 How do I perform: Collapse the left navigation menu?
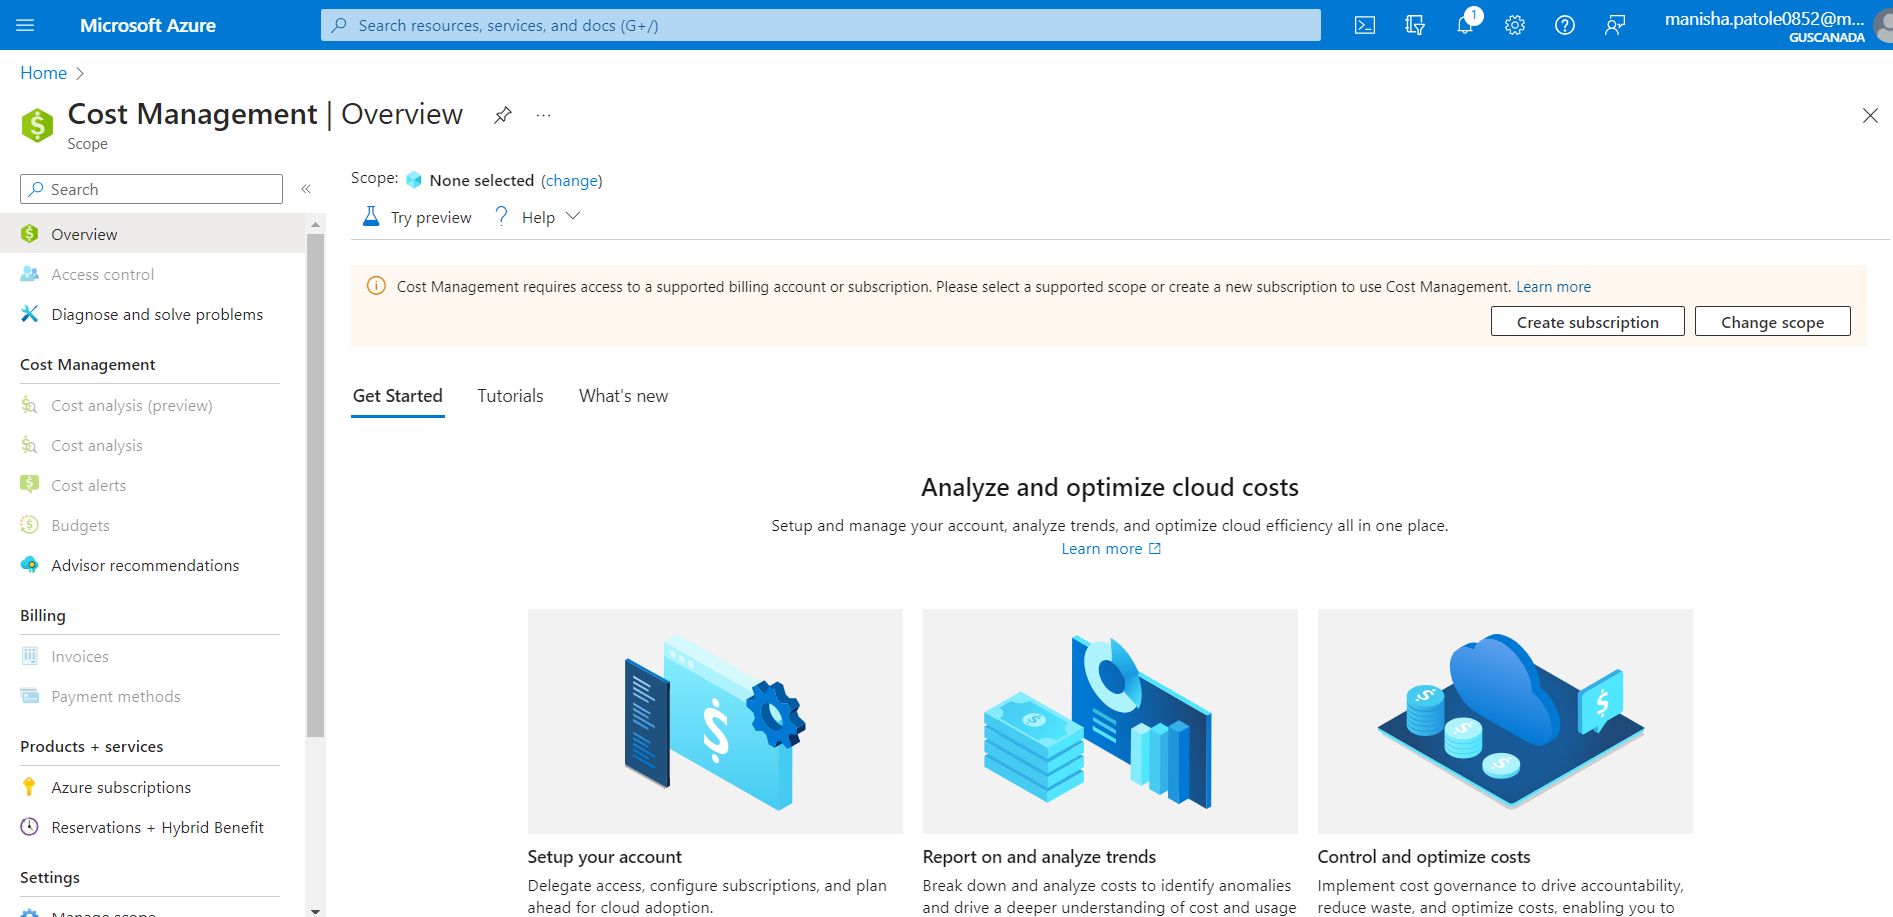tap(306, 189)
